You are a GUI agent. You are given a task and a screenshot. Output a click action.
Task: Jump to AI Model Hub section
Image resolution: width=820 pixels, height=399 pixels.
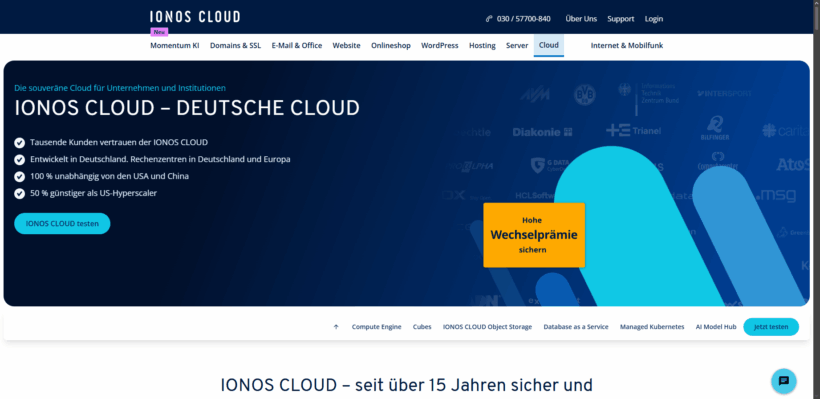tap(716, 327)
